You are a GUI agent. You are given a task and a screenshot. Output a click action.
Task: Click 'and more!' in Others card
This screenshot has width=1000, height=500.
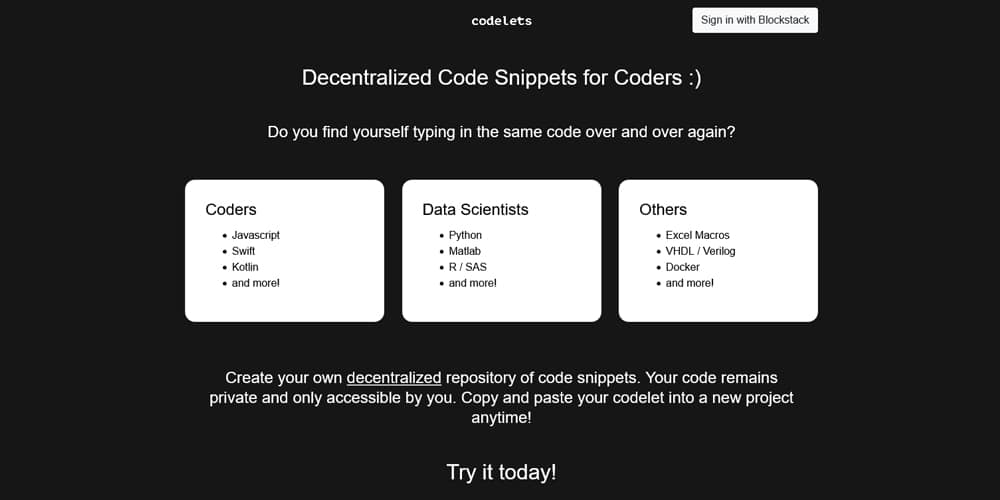click(689, 283)
